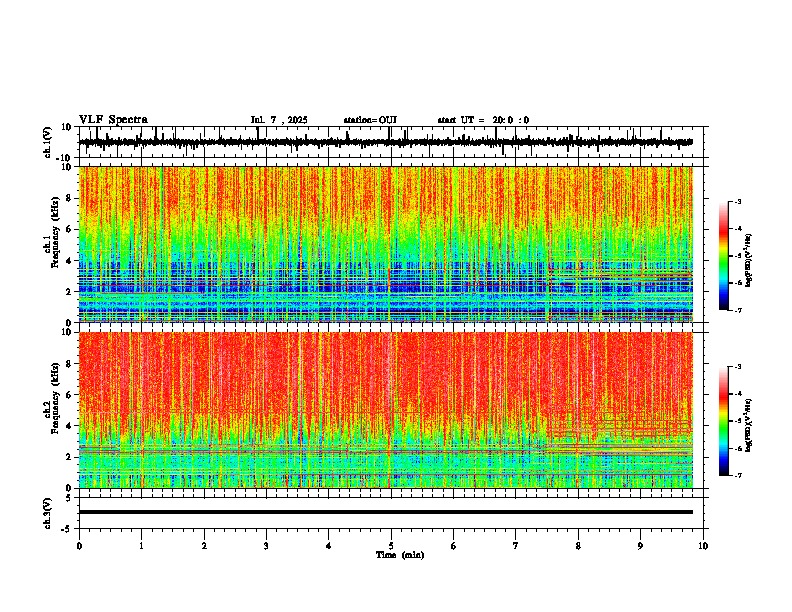Click the time axis tick label "6"
The width and height of the screenshot is (792, 612).
point(454,546)
